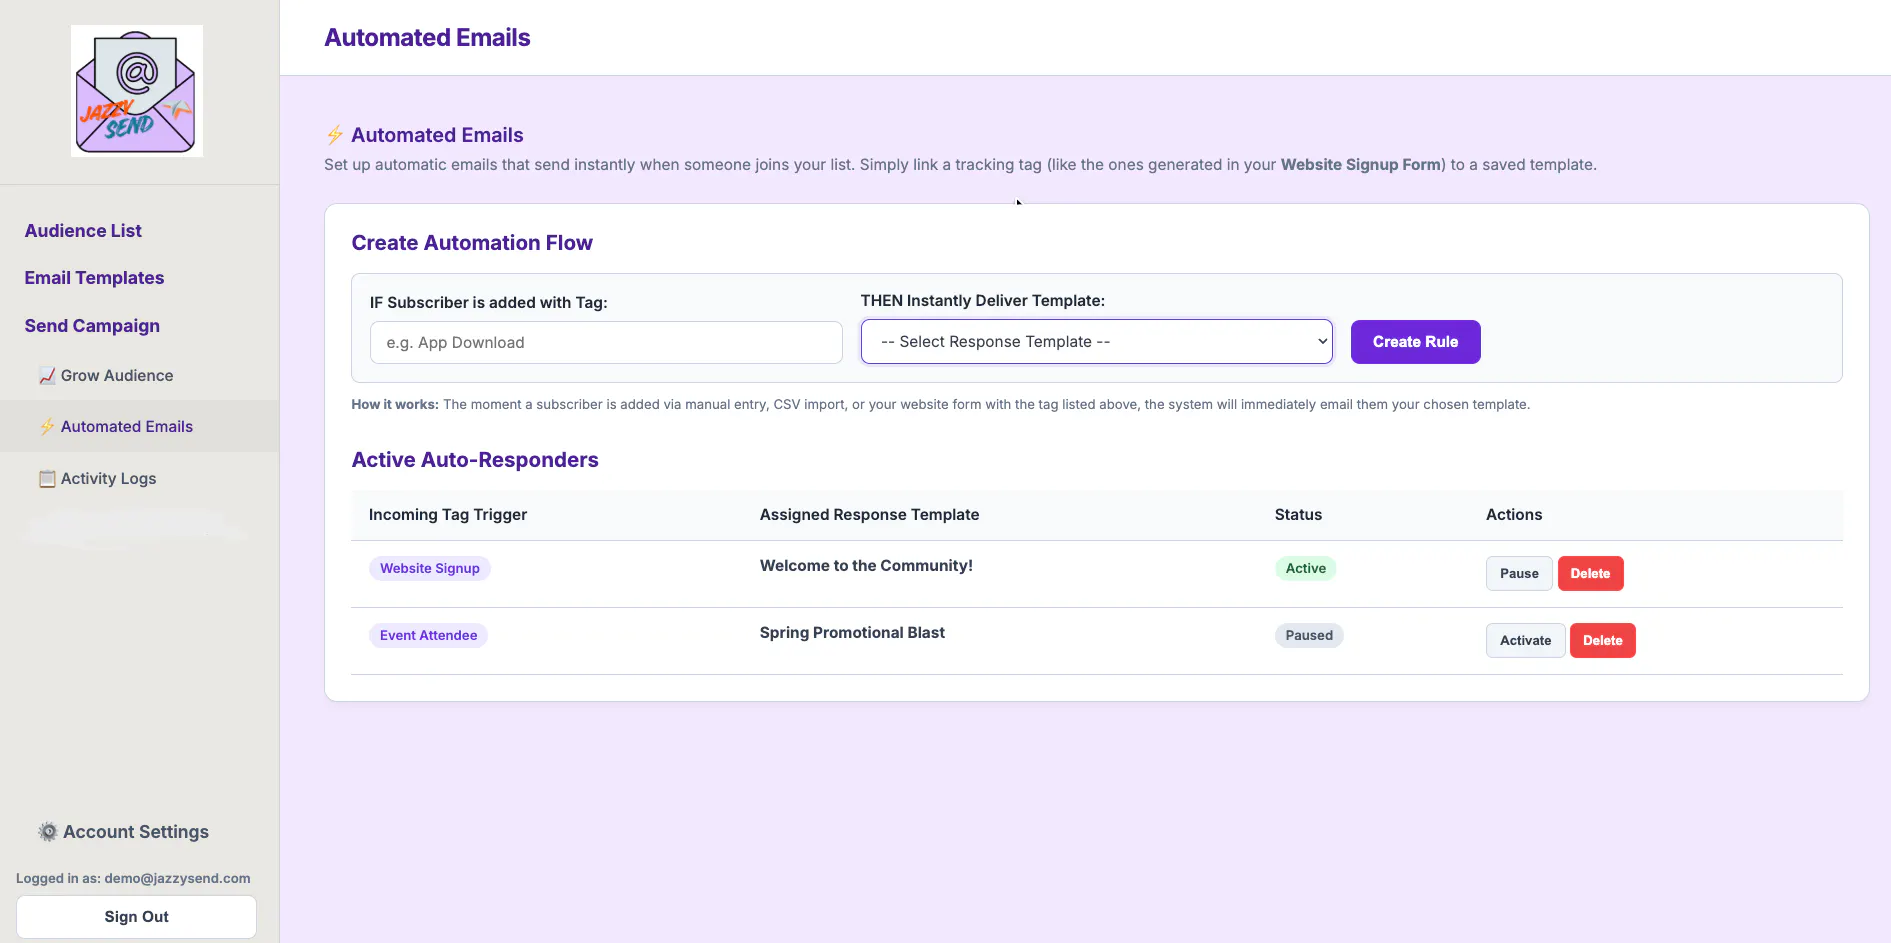Image resolution: width=1891 pixels, height=943 pixels.
Task: Click the Assigned Response Template column header
Action: (x=869, y=515)
